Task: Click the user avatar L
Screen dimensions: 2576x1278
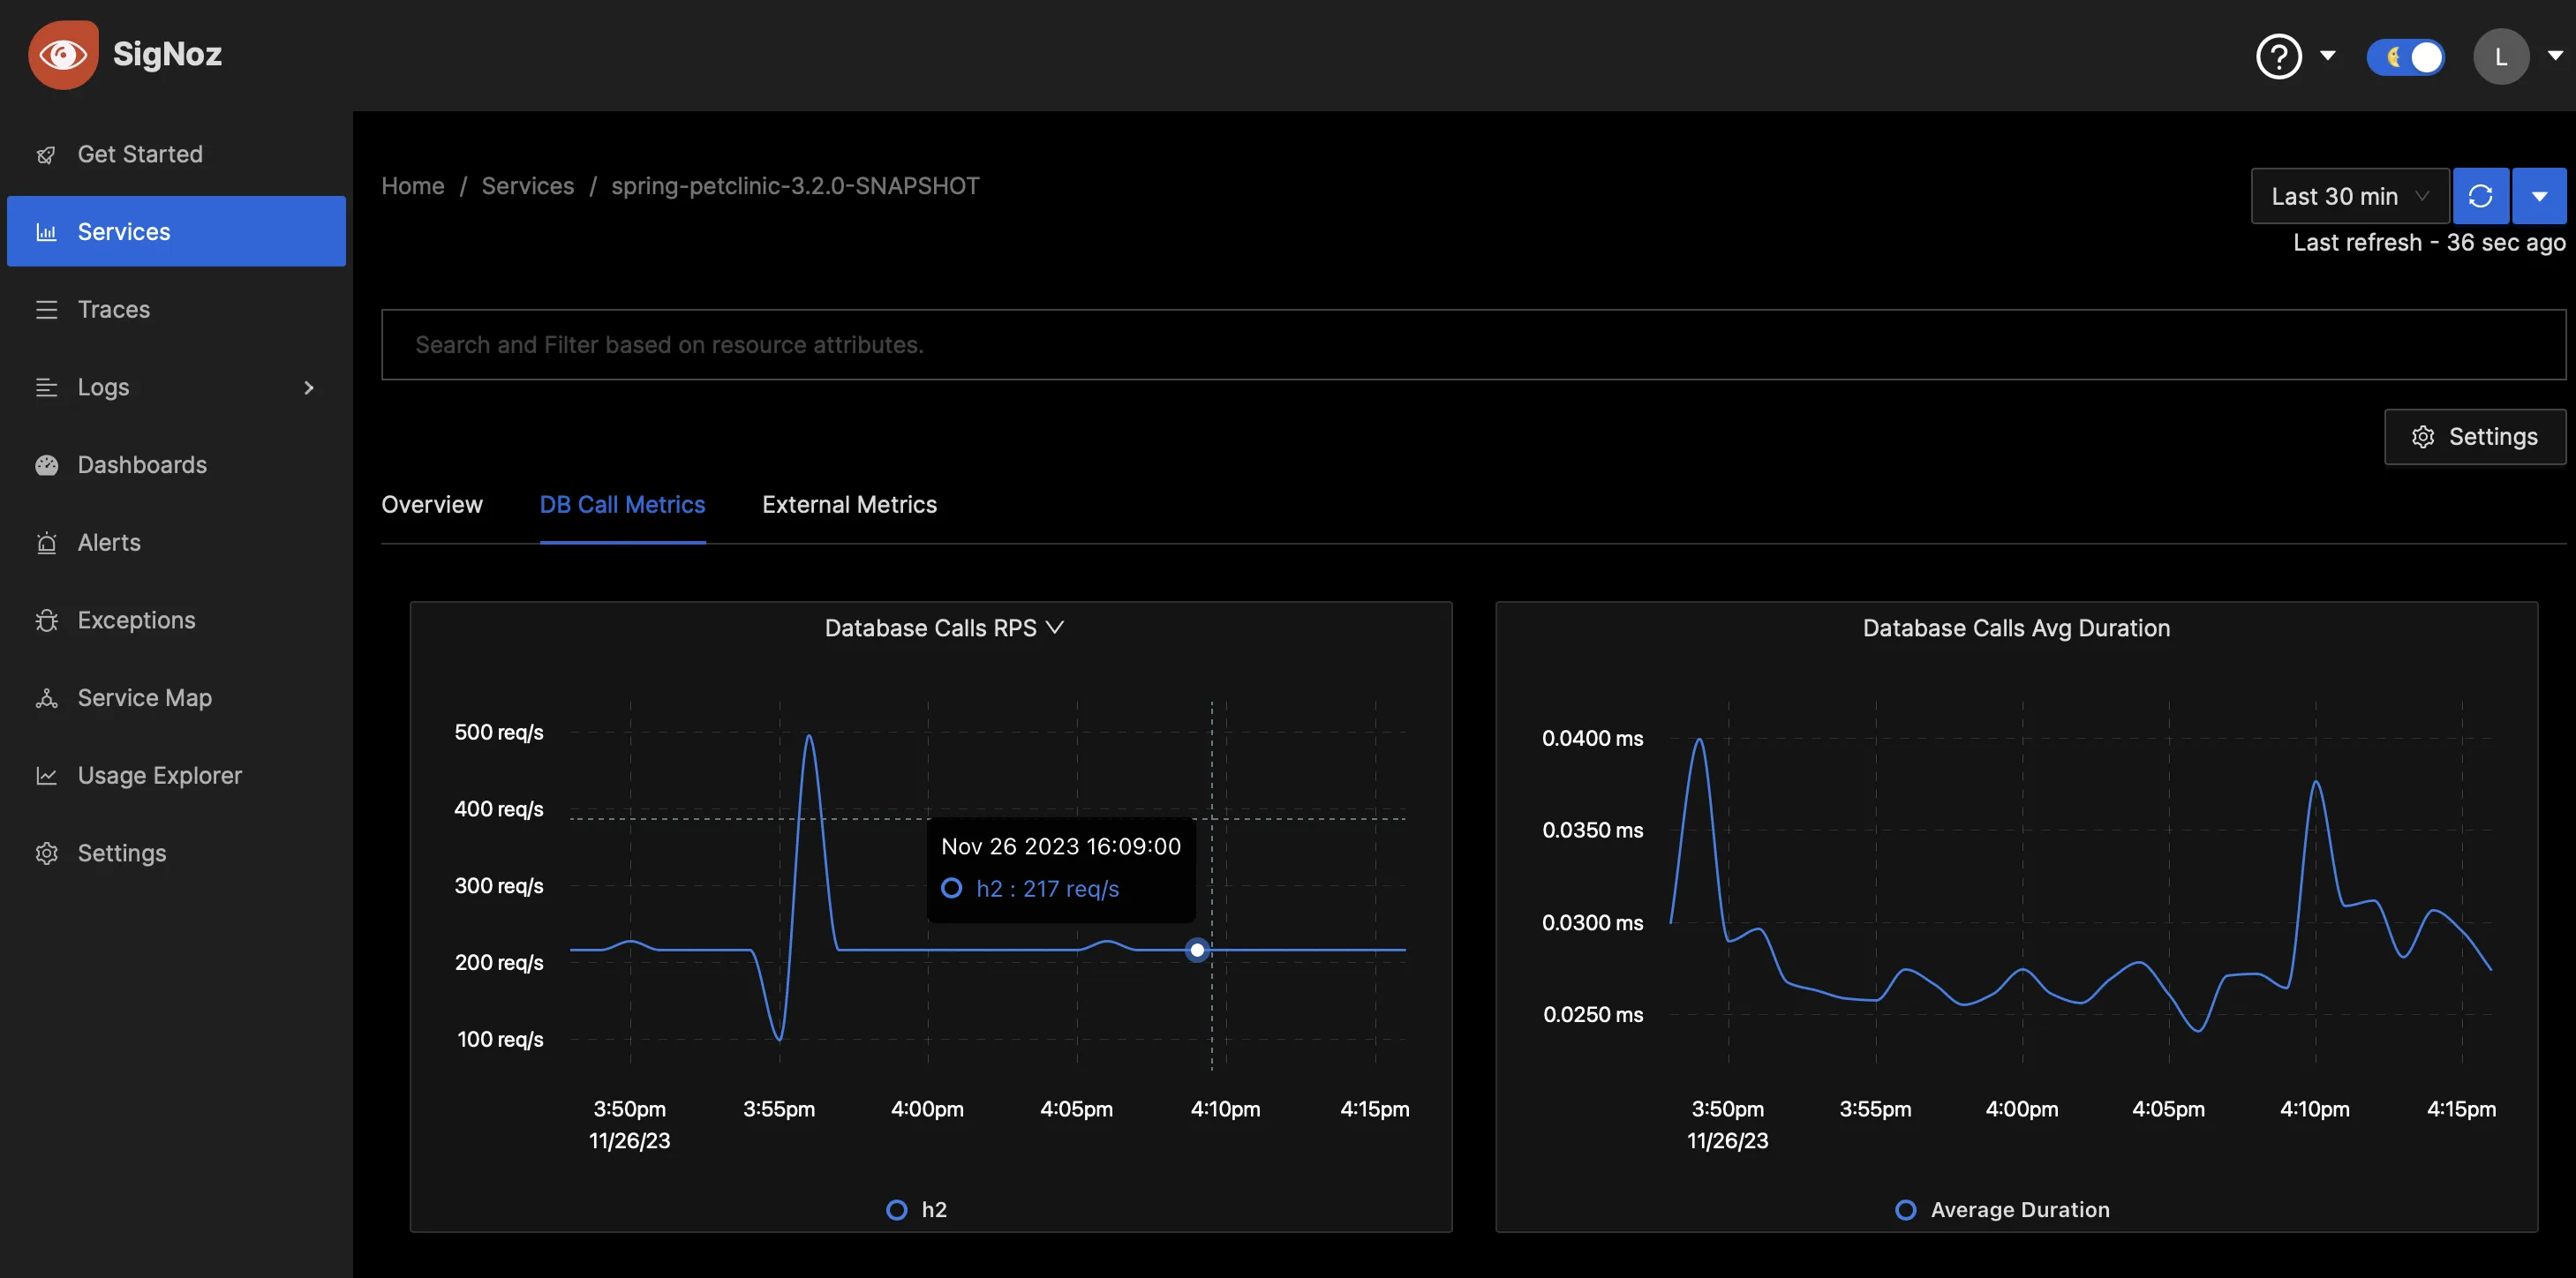Action: pyautogui.click(x=2501, y=57)
